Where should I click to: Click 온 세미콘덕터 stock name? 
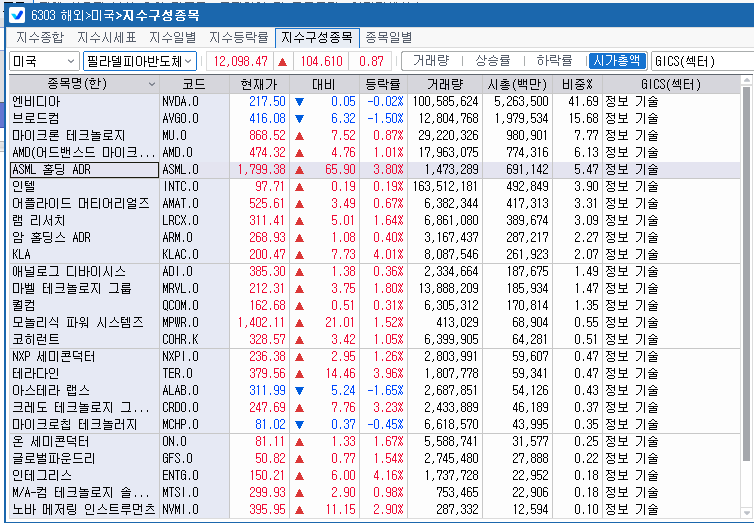click(50, 442)
